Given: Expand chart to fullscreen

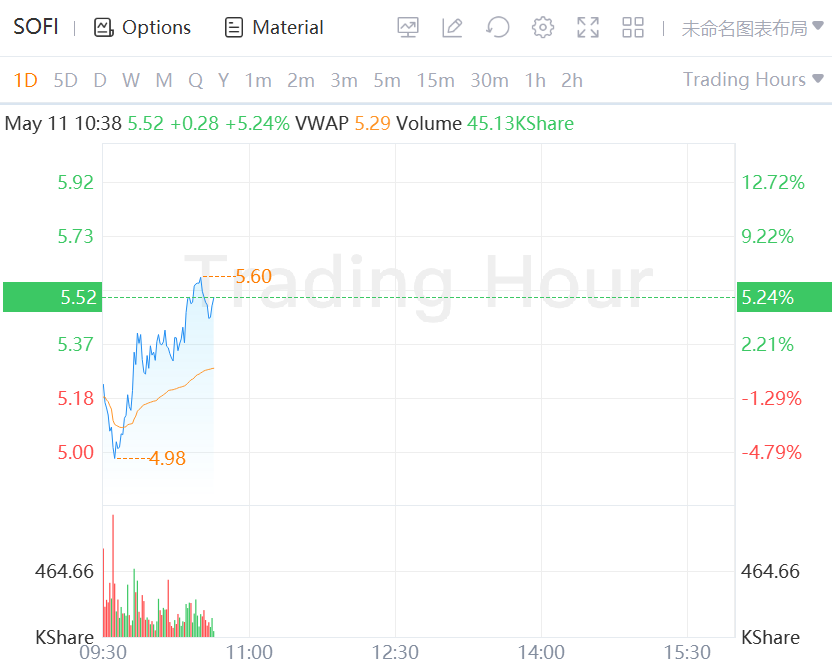Looking at the screenshot, I should [588, 28].
